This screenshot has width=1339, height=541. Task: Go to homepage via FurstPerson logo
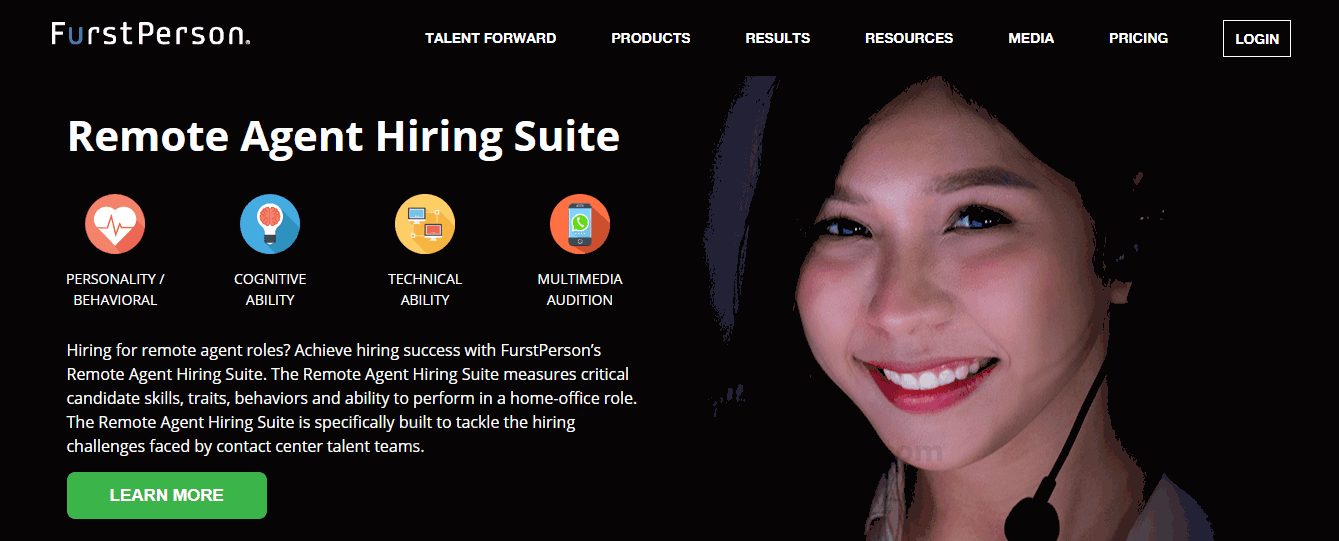pyautogui.click(x=151, y=34)
